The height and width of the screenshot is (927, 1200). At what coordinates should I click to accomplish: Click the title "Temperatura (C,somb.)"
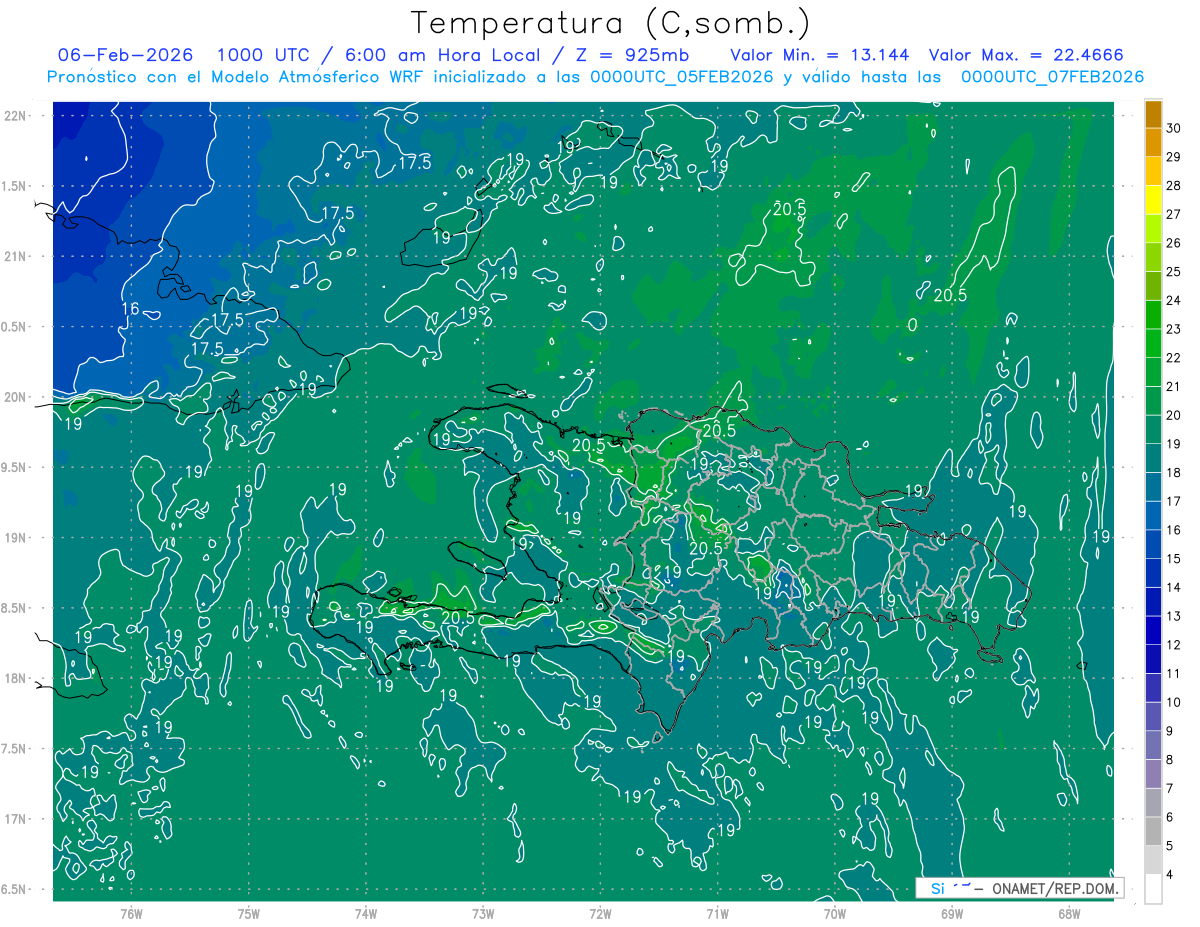coord(611,22)
